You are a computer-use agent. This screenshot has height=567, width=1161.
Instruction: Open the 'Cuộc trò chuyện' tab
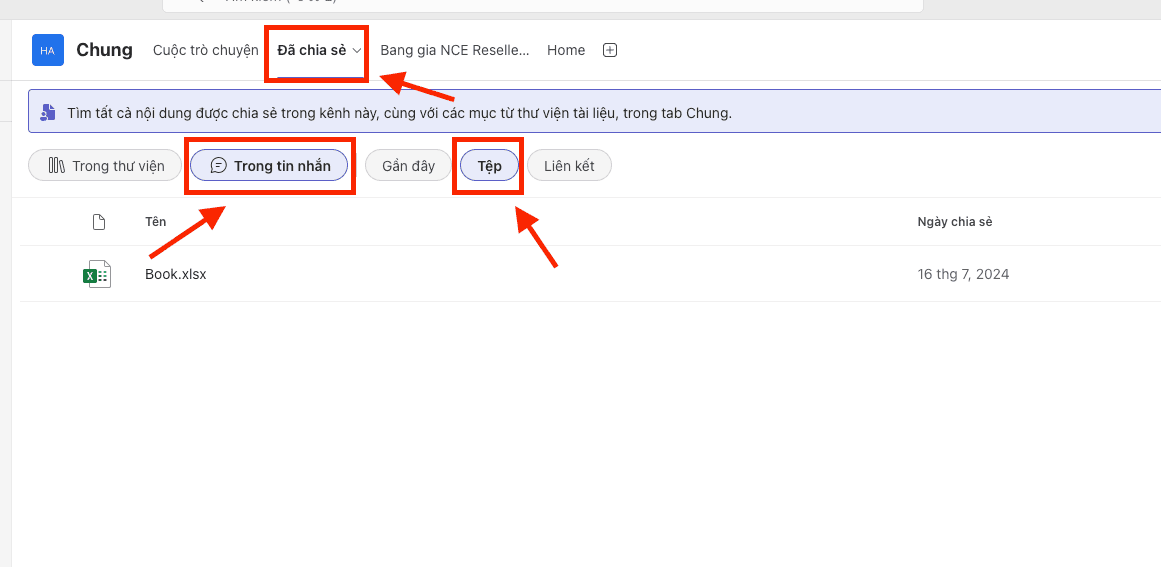pos(205,50)
